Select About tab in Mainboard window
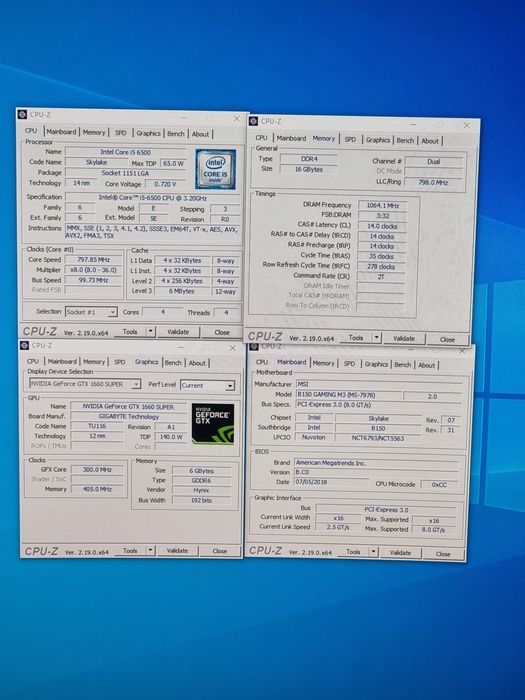This screenshot has width=525, height=700. (x=426, y=365)
